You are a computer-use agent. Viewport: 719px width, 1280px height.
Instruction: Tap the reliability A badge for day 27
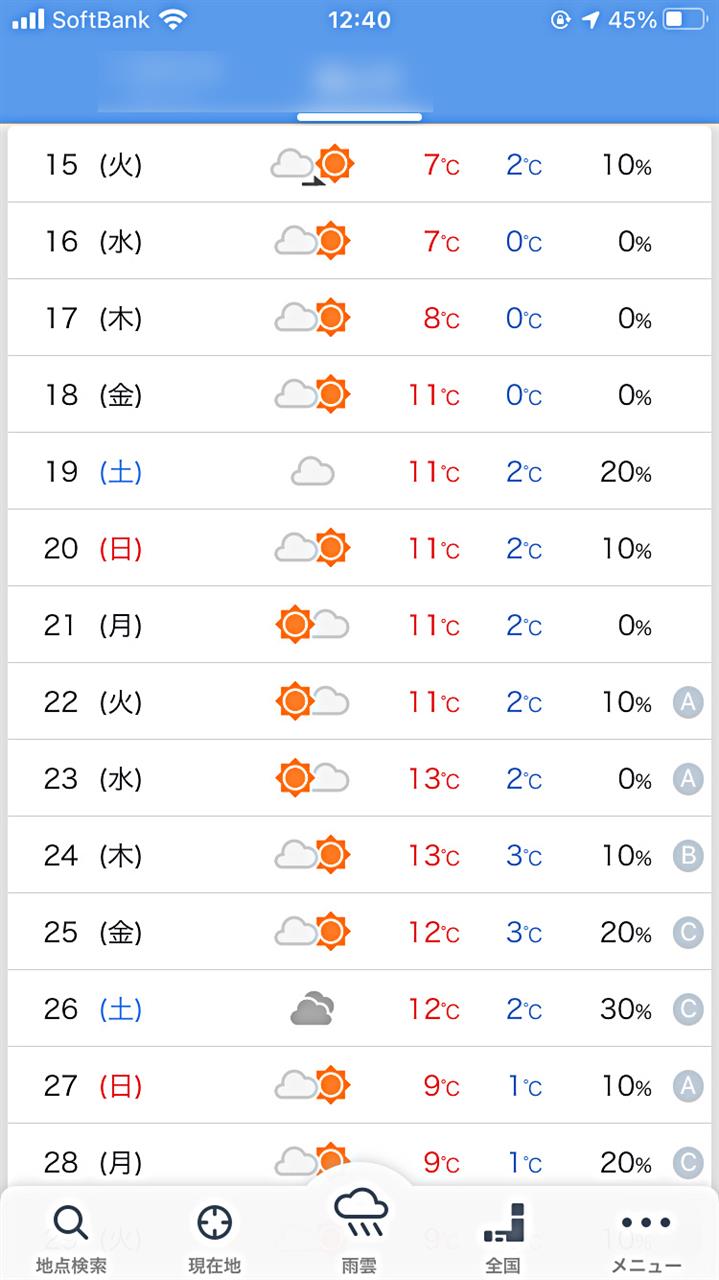687,1086
